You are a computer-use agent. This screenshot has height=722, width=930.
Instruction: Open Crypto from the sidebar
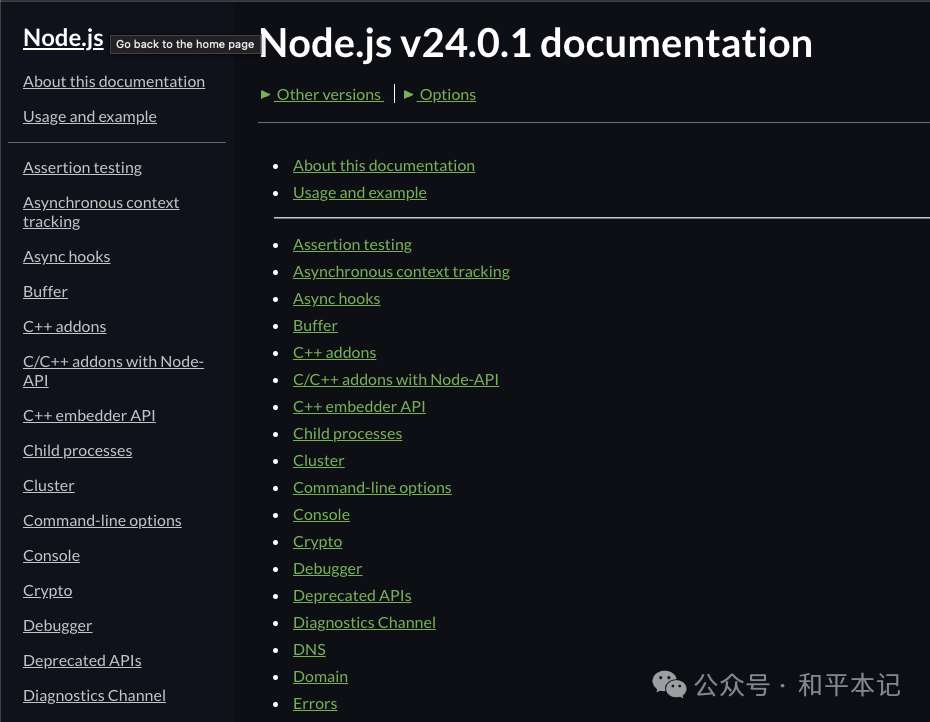[47, 591]
